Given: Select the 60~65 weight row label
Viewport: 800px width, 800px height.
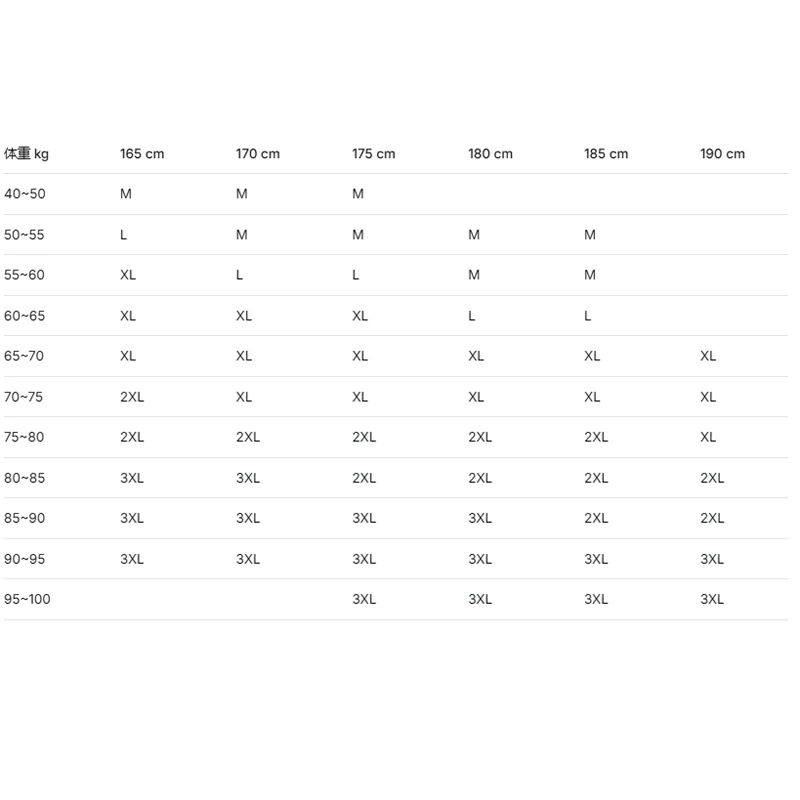Looking at the screenshot, I should point(25,316).
